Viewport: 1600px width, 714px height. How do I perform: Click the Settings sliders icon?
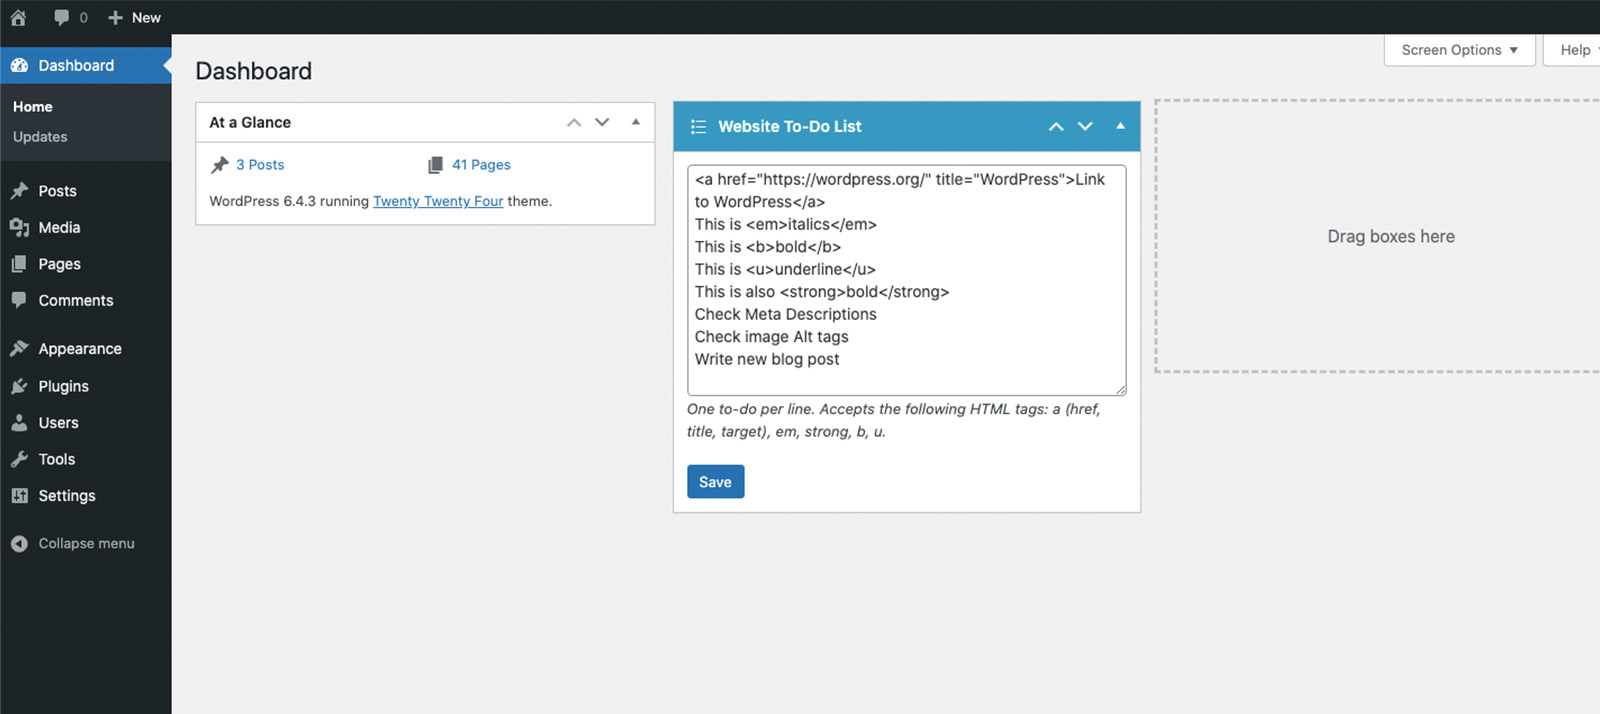pos(19,495)
